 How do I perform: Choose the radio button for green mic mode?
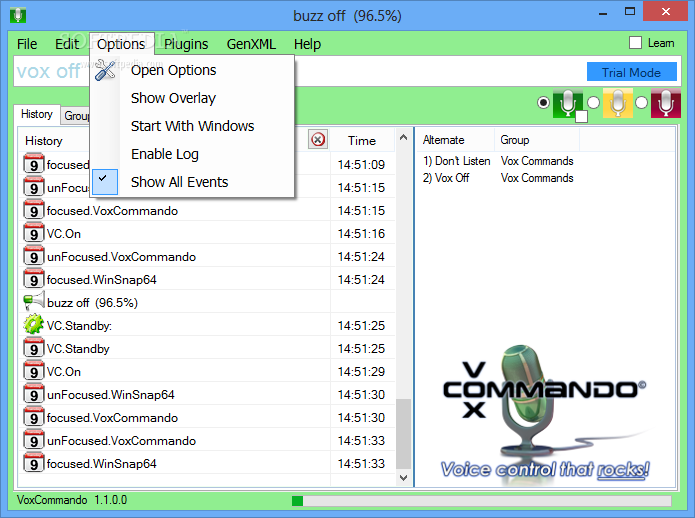coord(543,103)
